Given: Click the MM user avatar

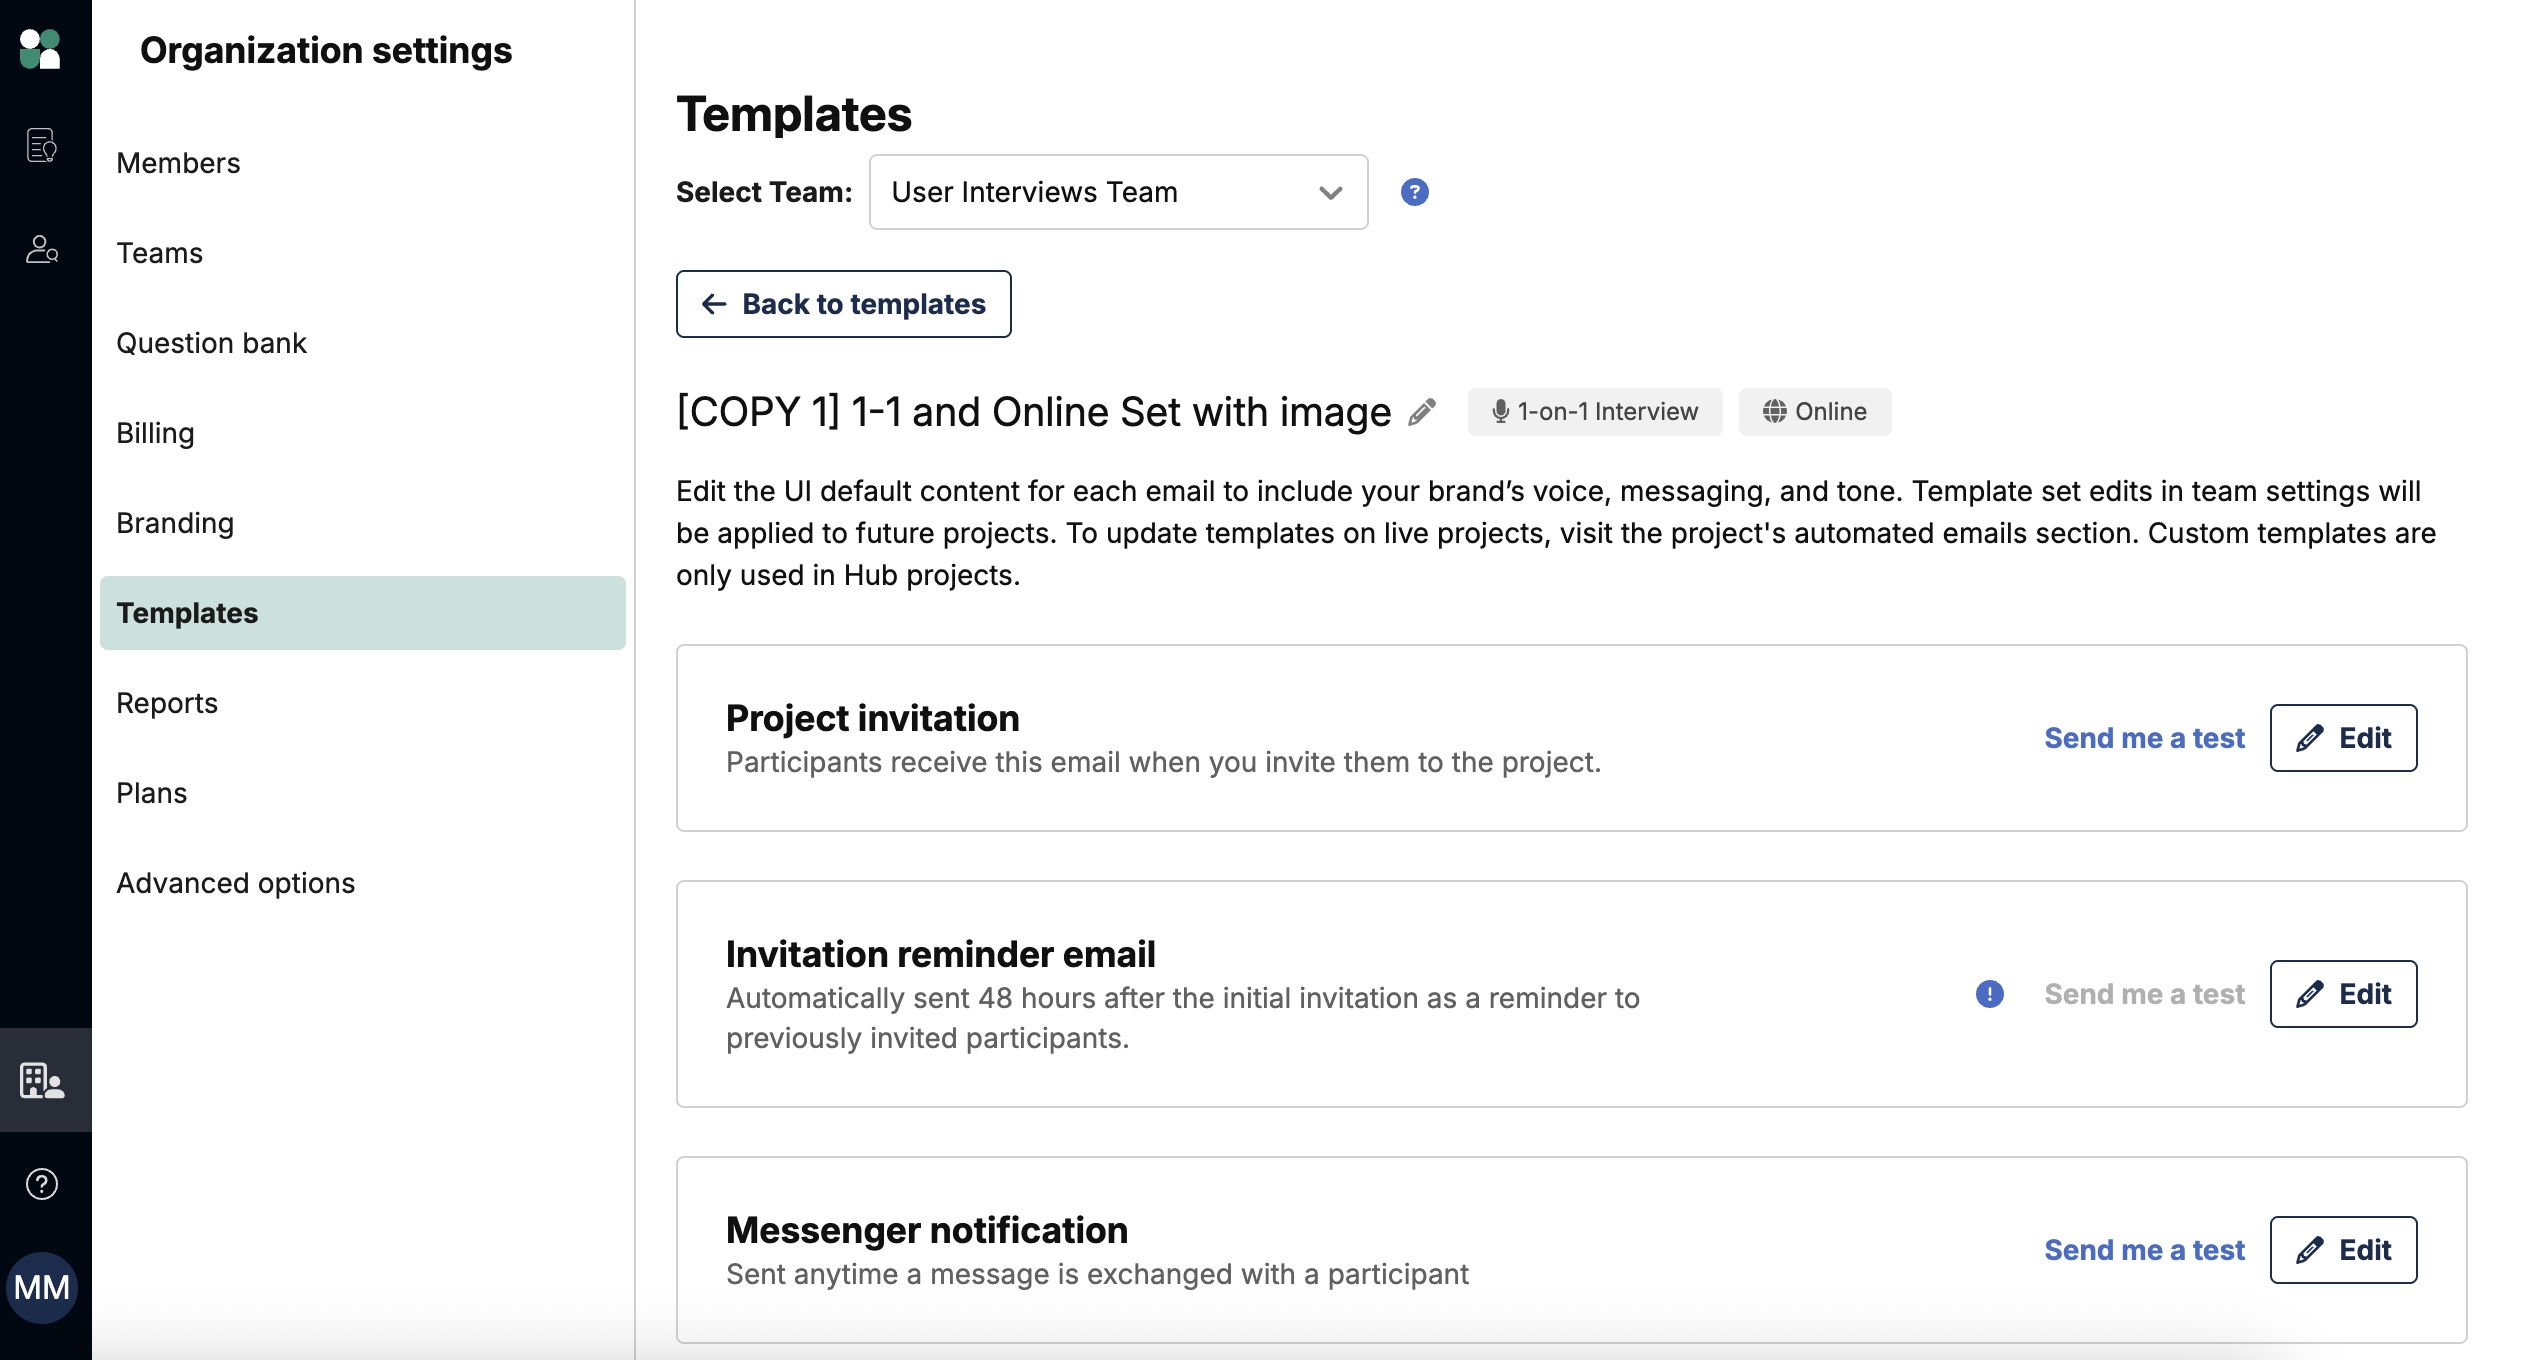Looking at the screenshot, I should click(x=41, y=1287).
